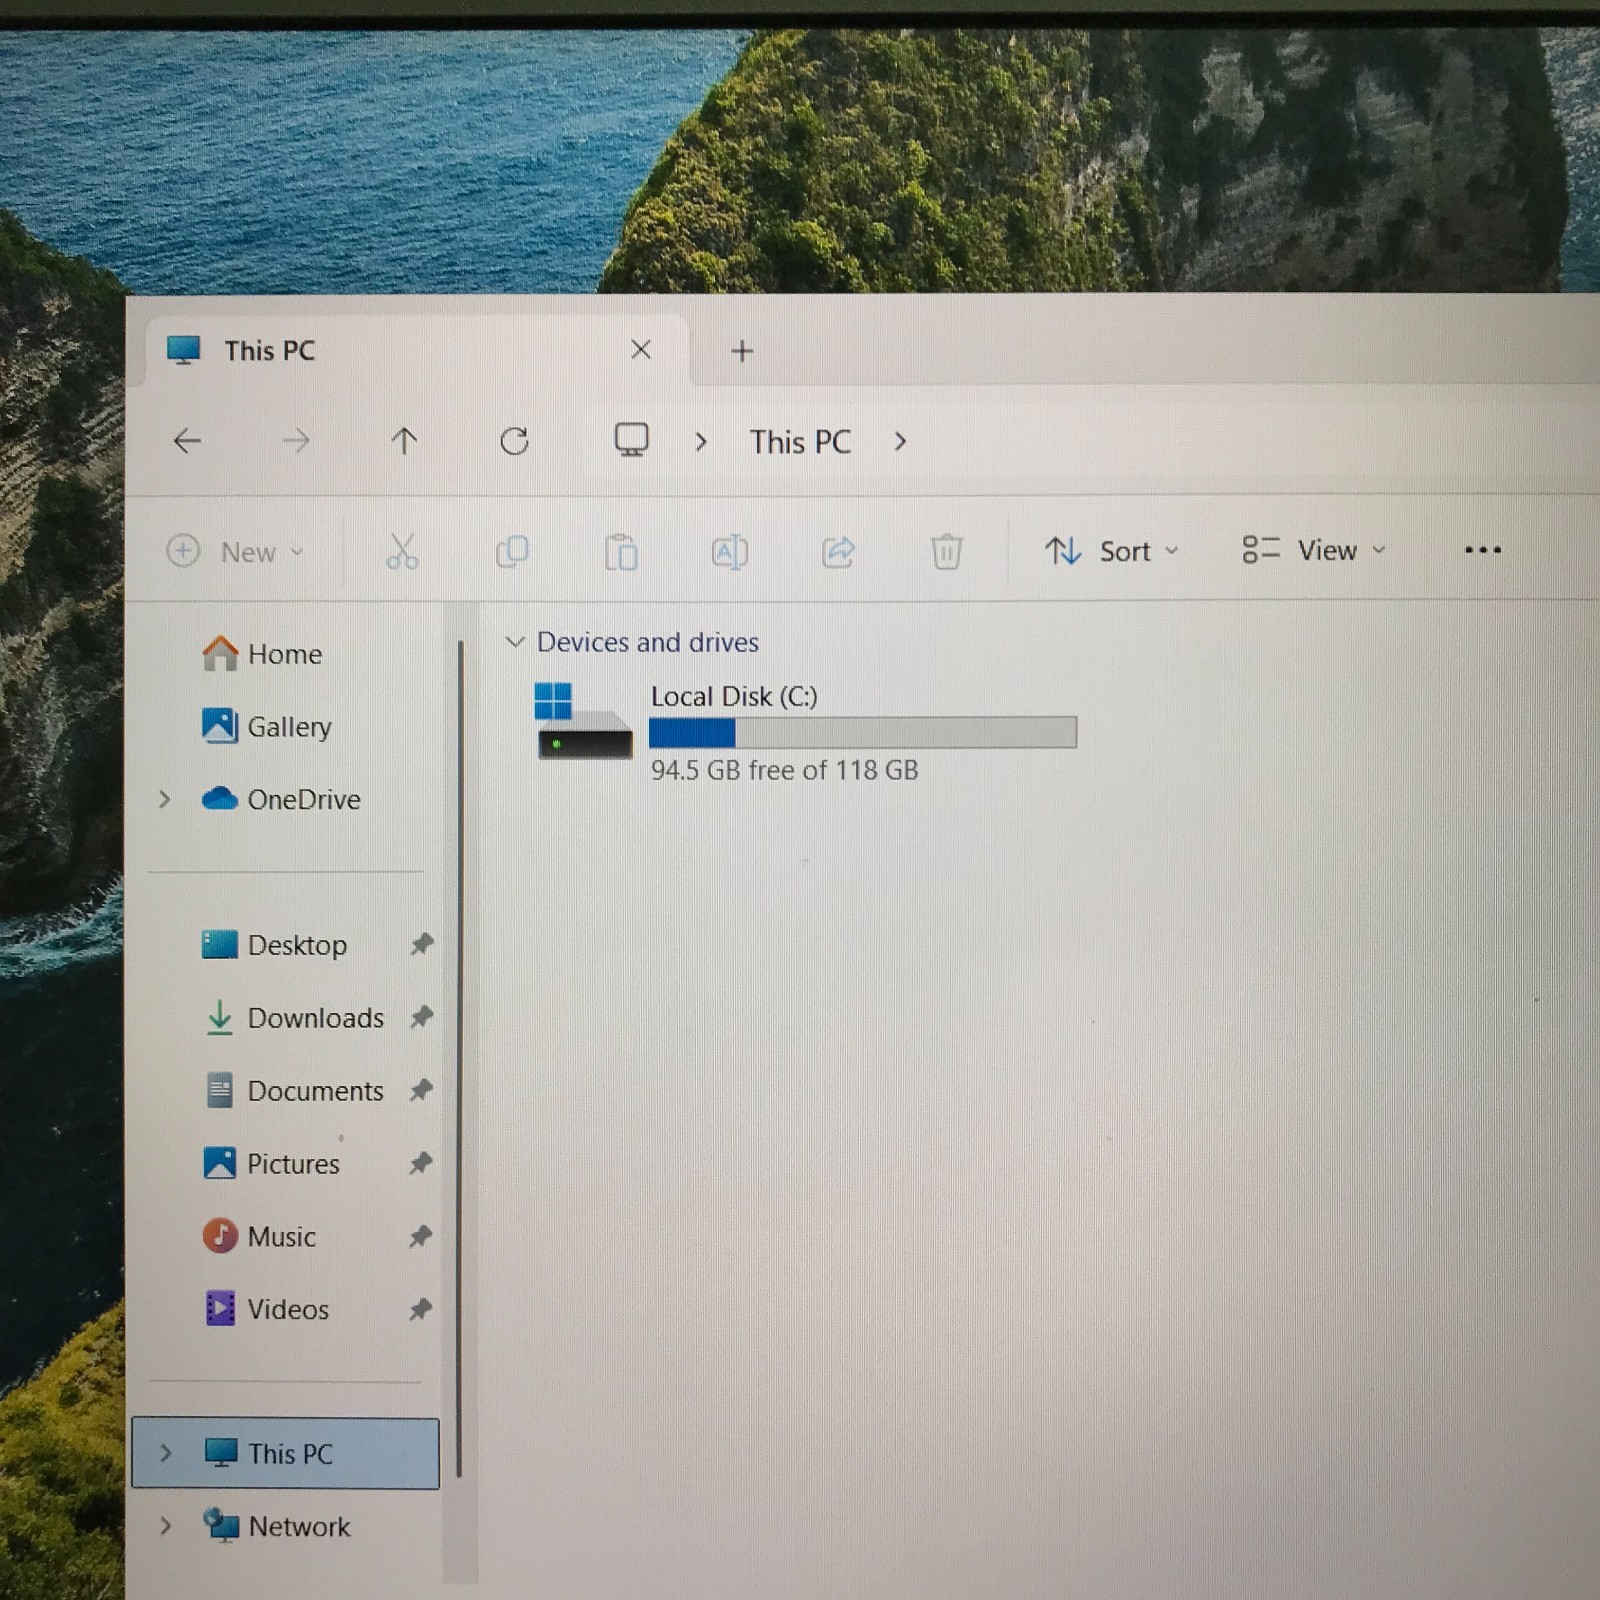Click the Share toolbar icon
This screenshot has height=1600, width=1600.
[838, 551]
